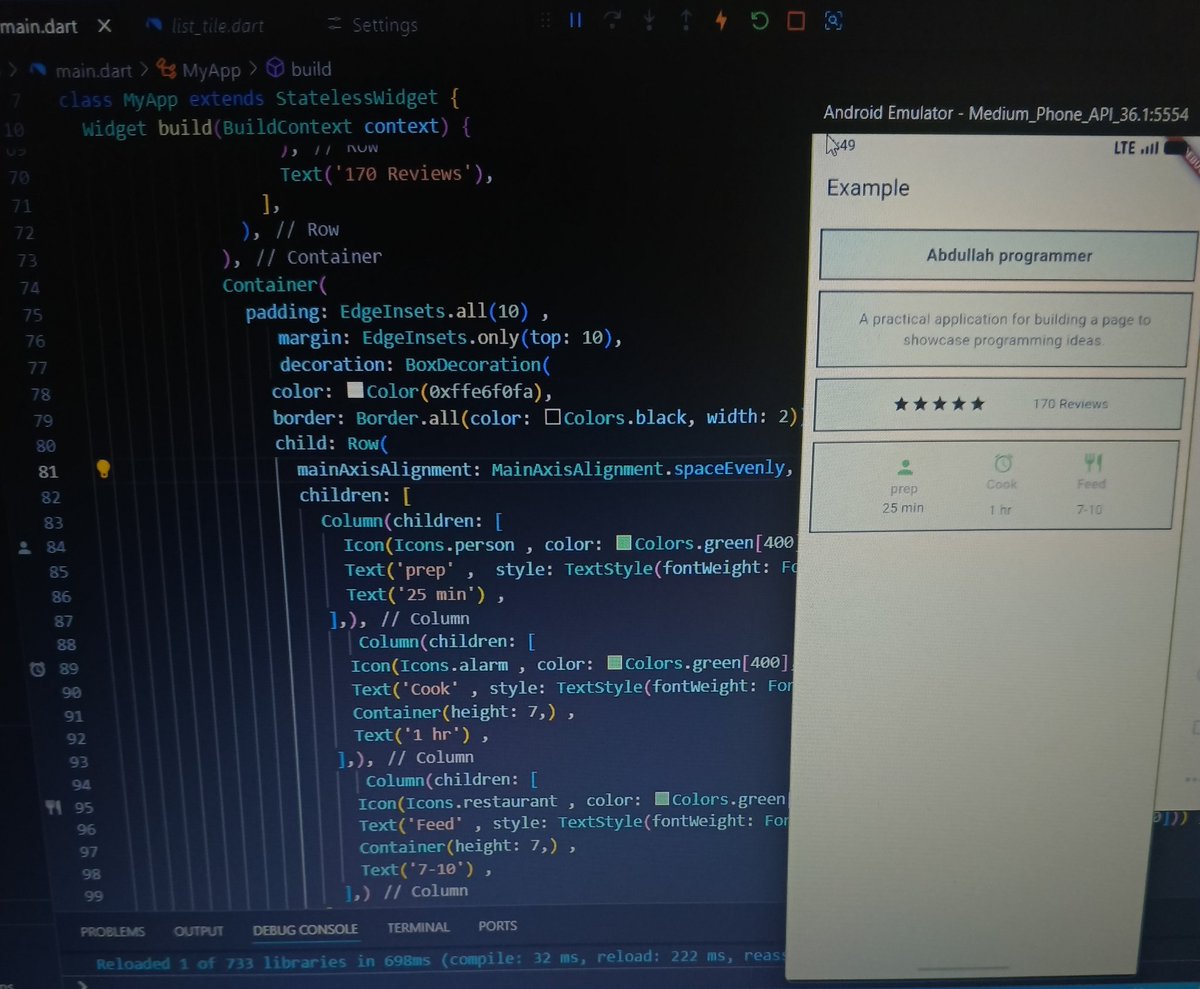Click the Step Into debug arrow
This screenshot has height=989, width=1200.
pyautogui.click(x=649, y=20)
